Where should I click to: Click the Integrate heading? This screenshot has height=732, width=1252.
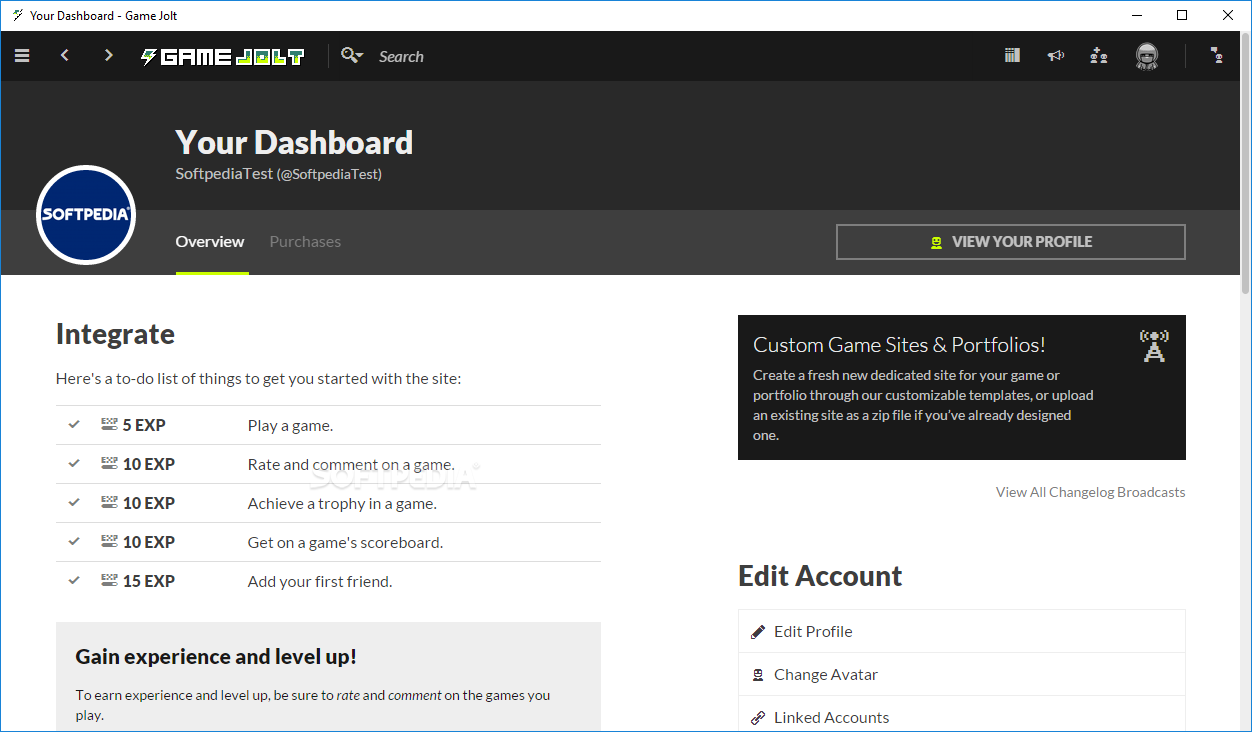(x=115, y=334)
